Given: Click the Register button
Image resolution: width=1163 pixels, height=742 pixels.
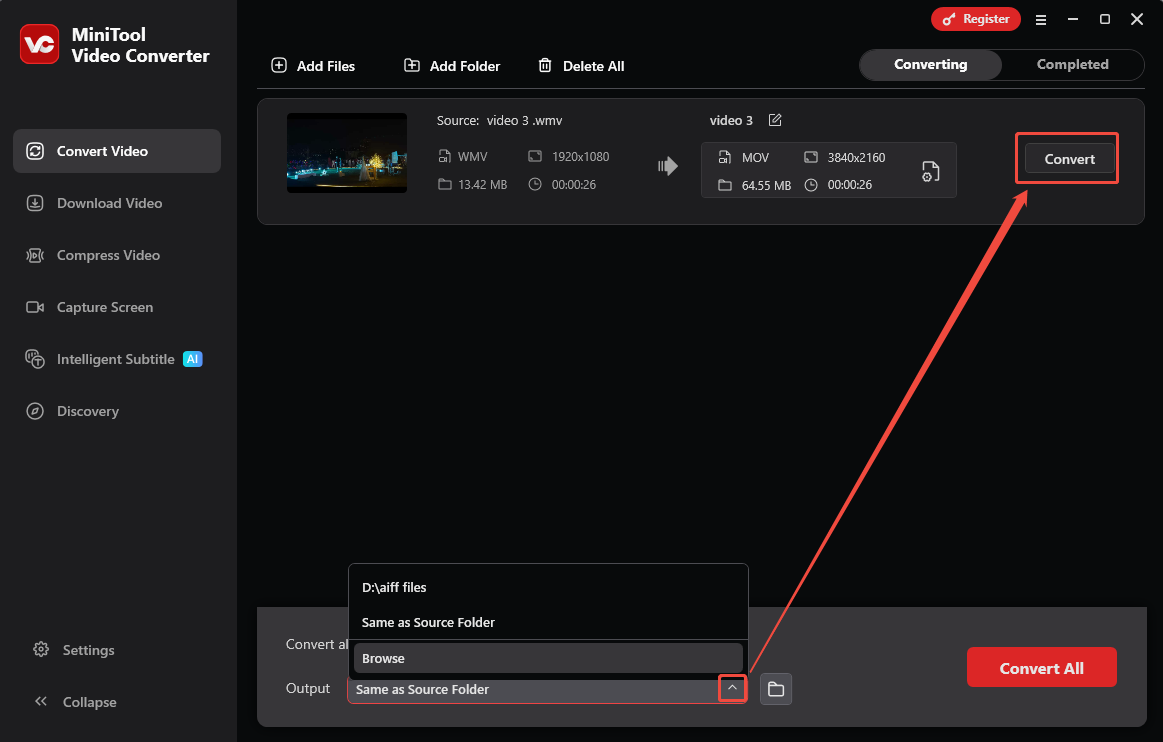Looking at the screenshot, I should pyautogui.click(x=976, y=18).
